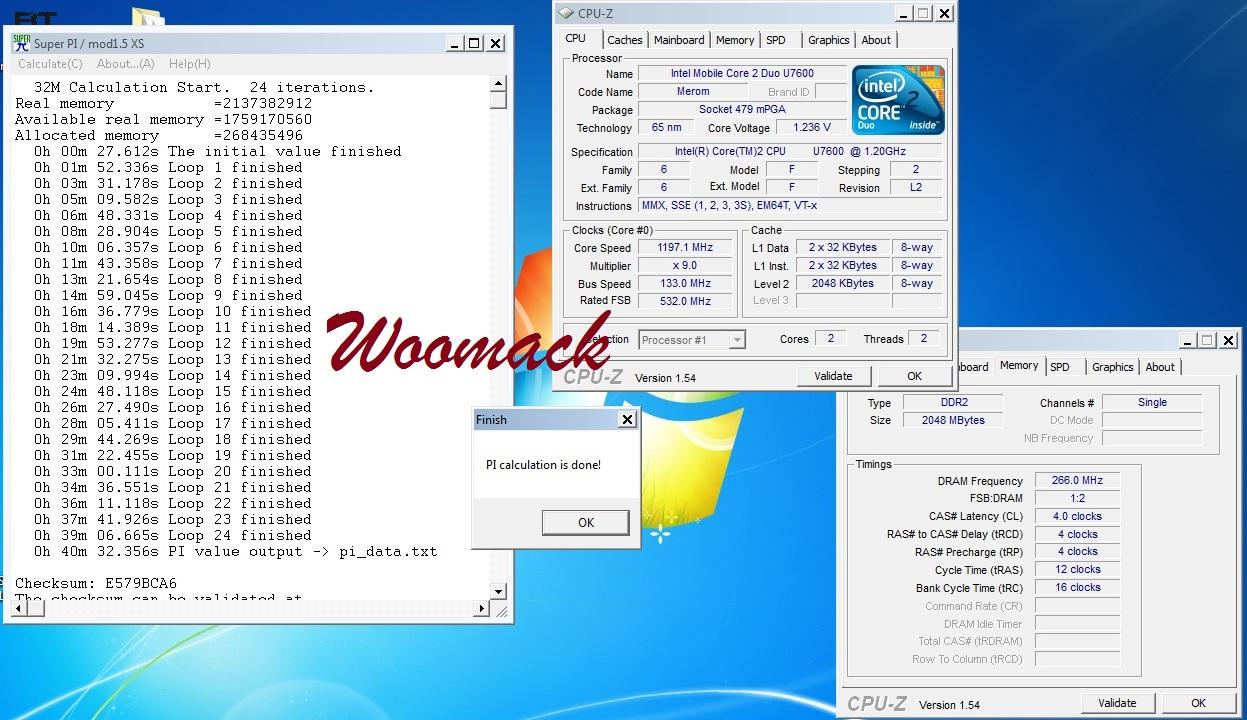The width and height of the screenshot is (1247, 720).
Task: Click the processor name Intel Mobile Core 2 Duo U7600
Action: 742,74
